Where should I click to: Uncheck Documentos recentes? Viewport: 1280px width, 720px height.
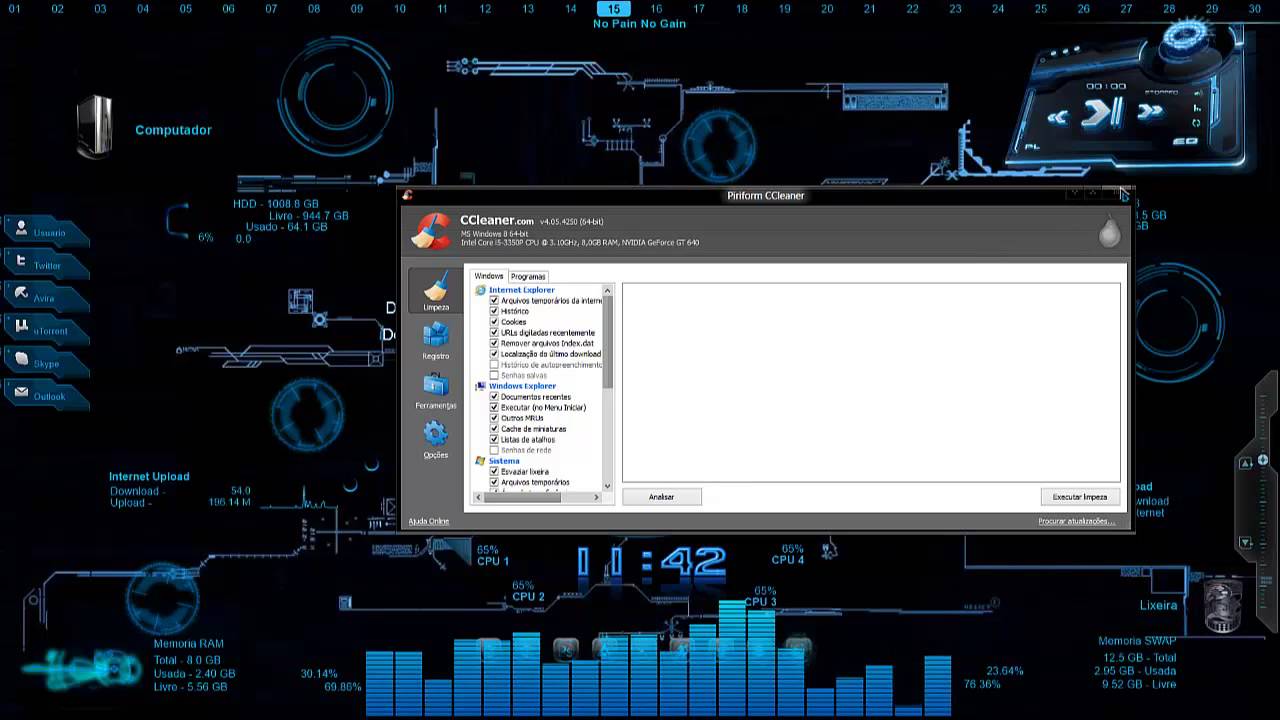[494, 397]
